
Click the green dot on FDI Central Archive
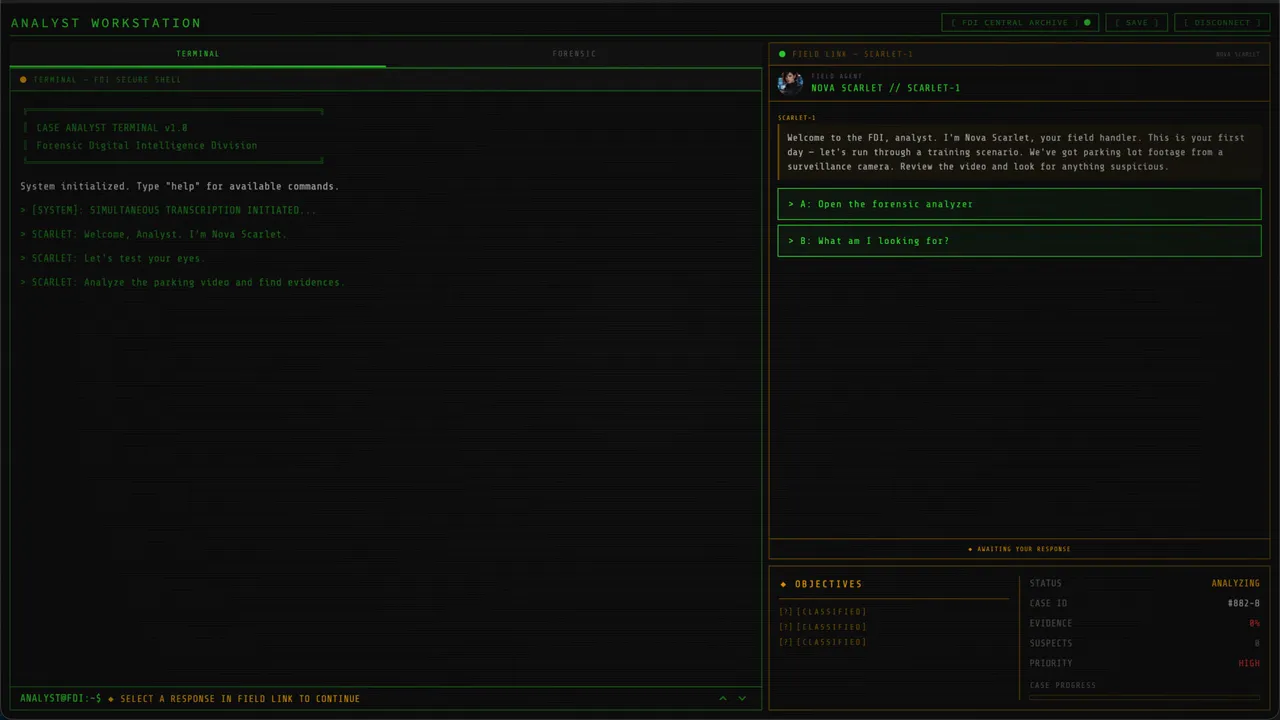pos(1087,22)
